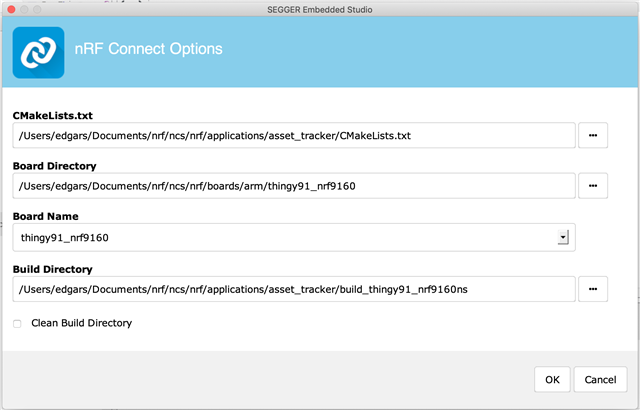Click the Board Name field label
Viewport: 640px width, 410px height.
45,216
